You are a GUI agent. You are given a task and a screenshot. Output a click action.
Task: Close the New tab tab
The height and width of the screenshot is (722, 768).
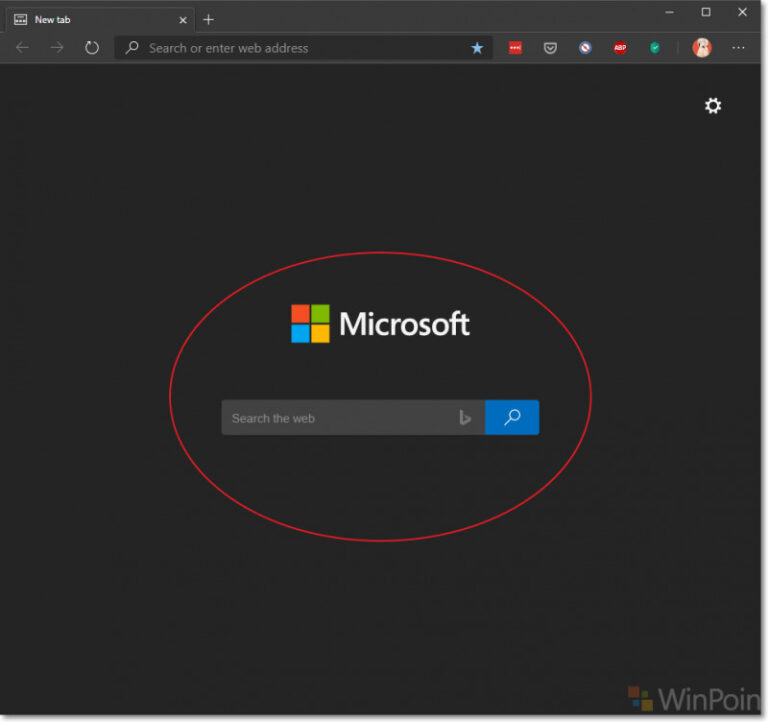pos(183,20)
